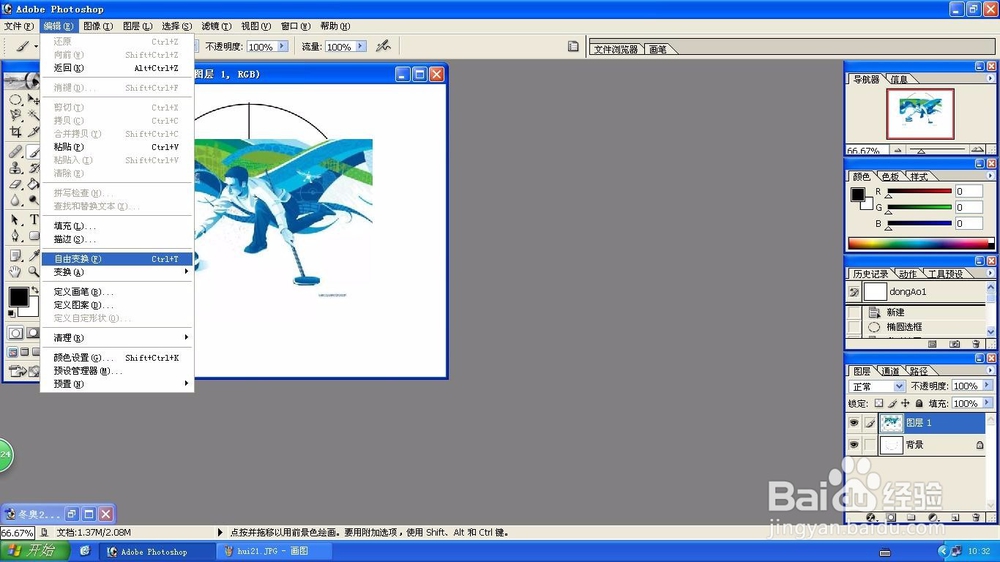Toggle lock image pixels brush icon

coord(892,403)
